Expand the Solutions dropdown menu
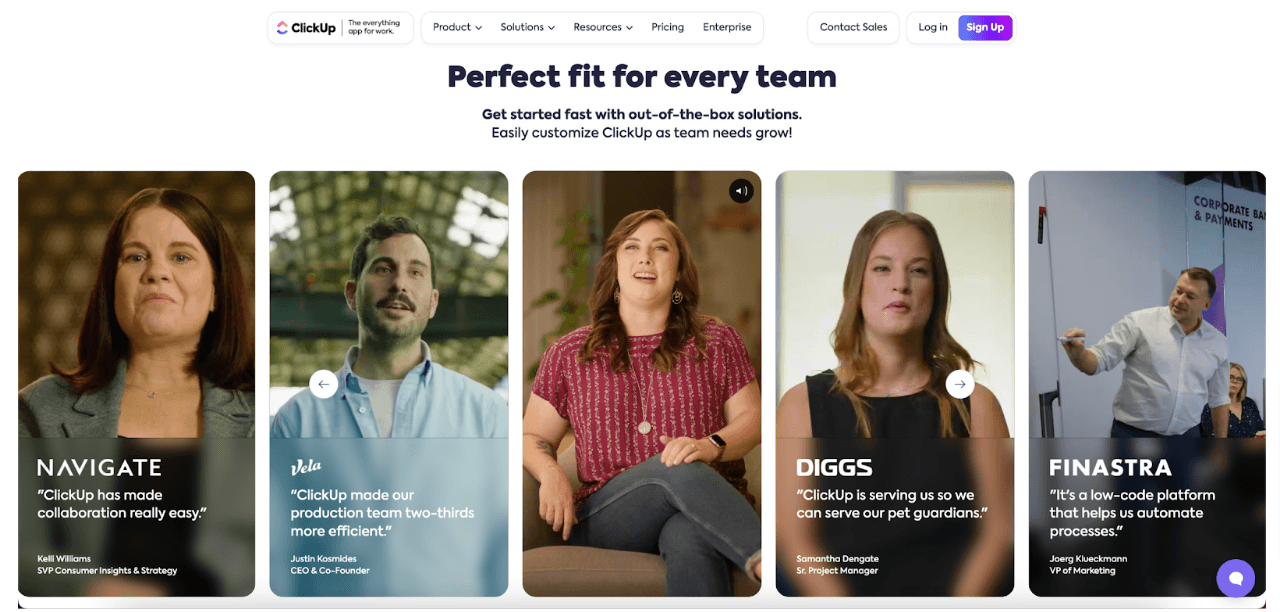 tap(528, 28)
